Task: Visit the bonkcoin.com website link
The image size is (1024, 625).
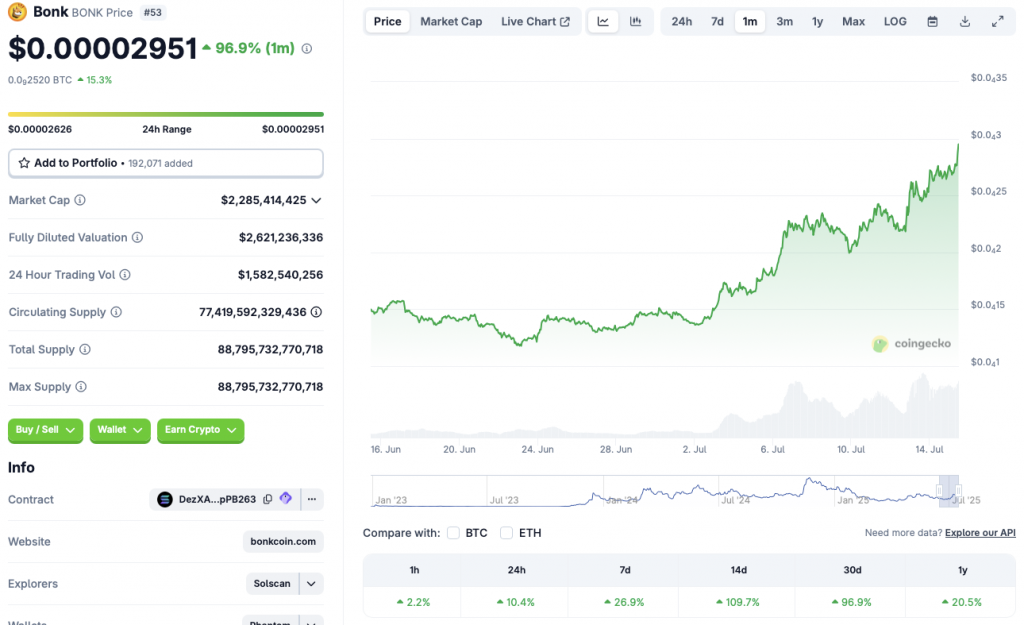Action: click(281, 541)
